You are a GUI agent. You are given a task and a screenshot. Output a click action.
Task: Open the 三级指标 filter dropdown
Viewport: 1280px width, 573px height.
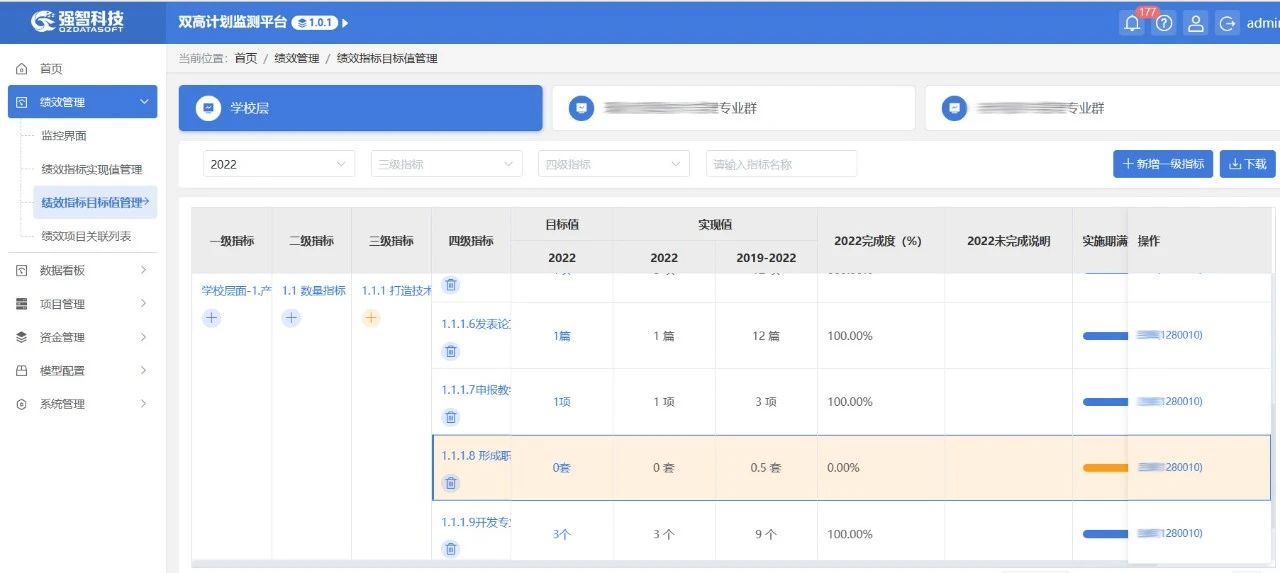pos(446,164)
